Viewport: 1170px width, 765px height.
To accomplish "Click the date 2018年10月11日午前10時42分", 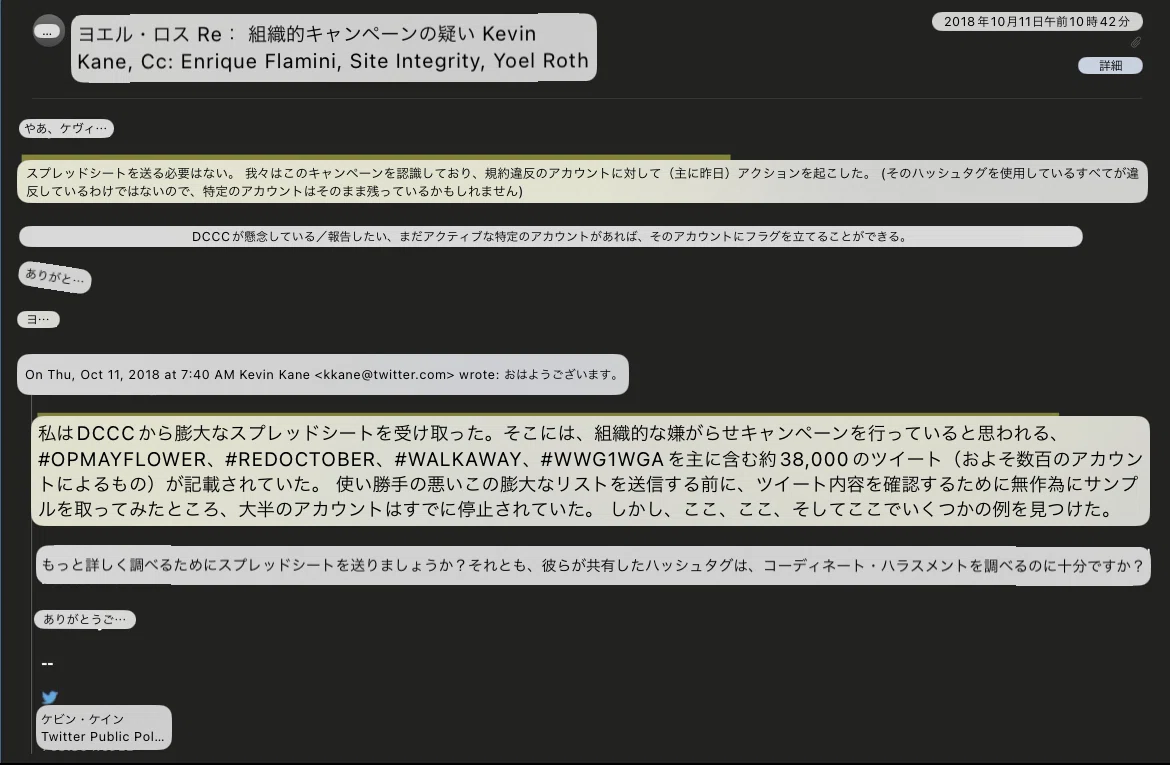I will [1036, 22].
